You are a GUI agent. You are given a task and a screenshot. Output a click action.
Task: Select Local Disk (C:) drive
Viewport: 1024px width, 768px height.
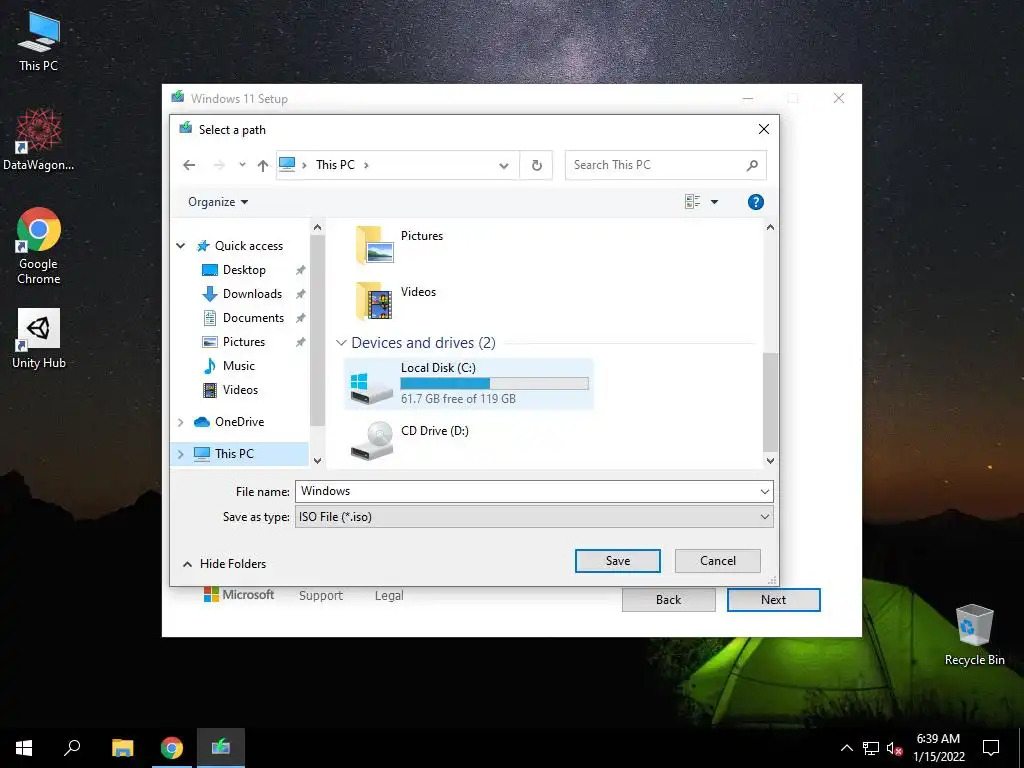click(468, 383)
